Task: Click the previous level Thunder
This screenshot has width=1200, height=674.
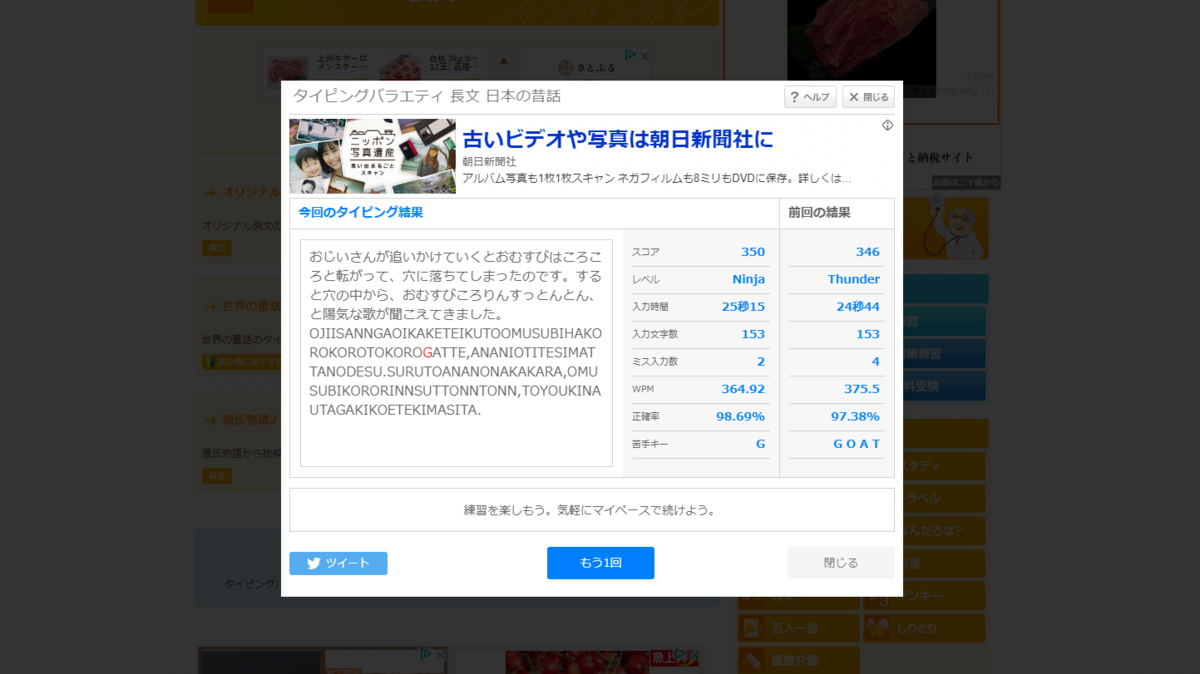Action: [854, 279]
